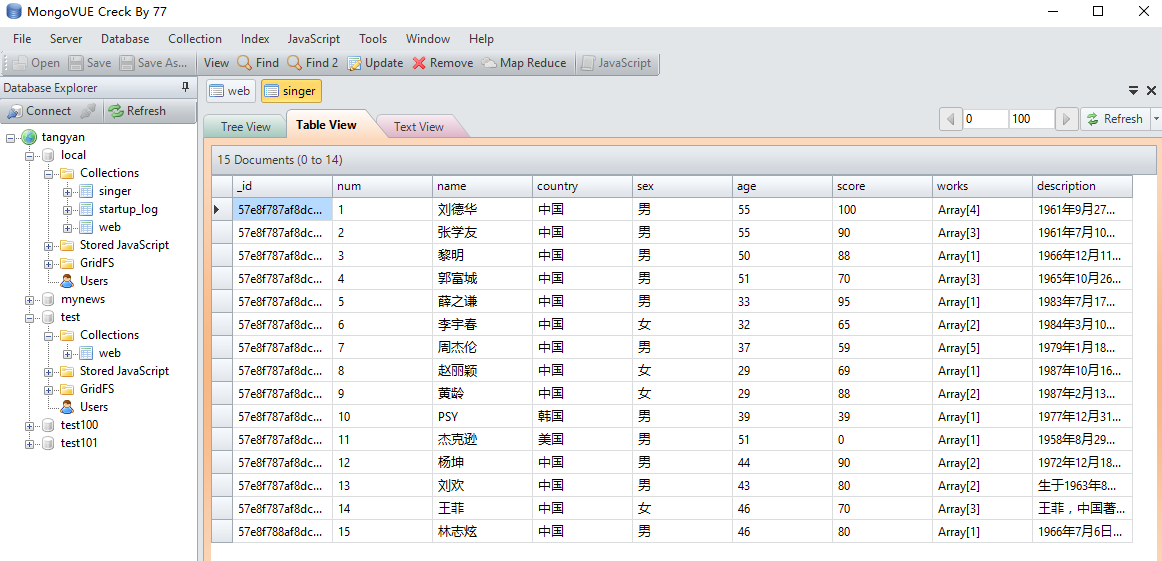The image size is (1162, 561).
Task: Open the Refresh button dropdown arrow
Action: [1156, 119]
